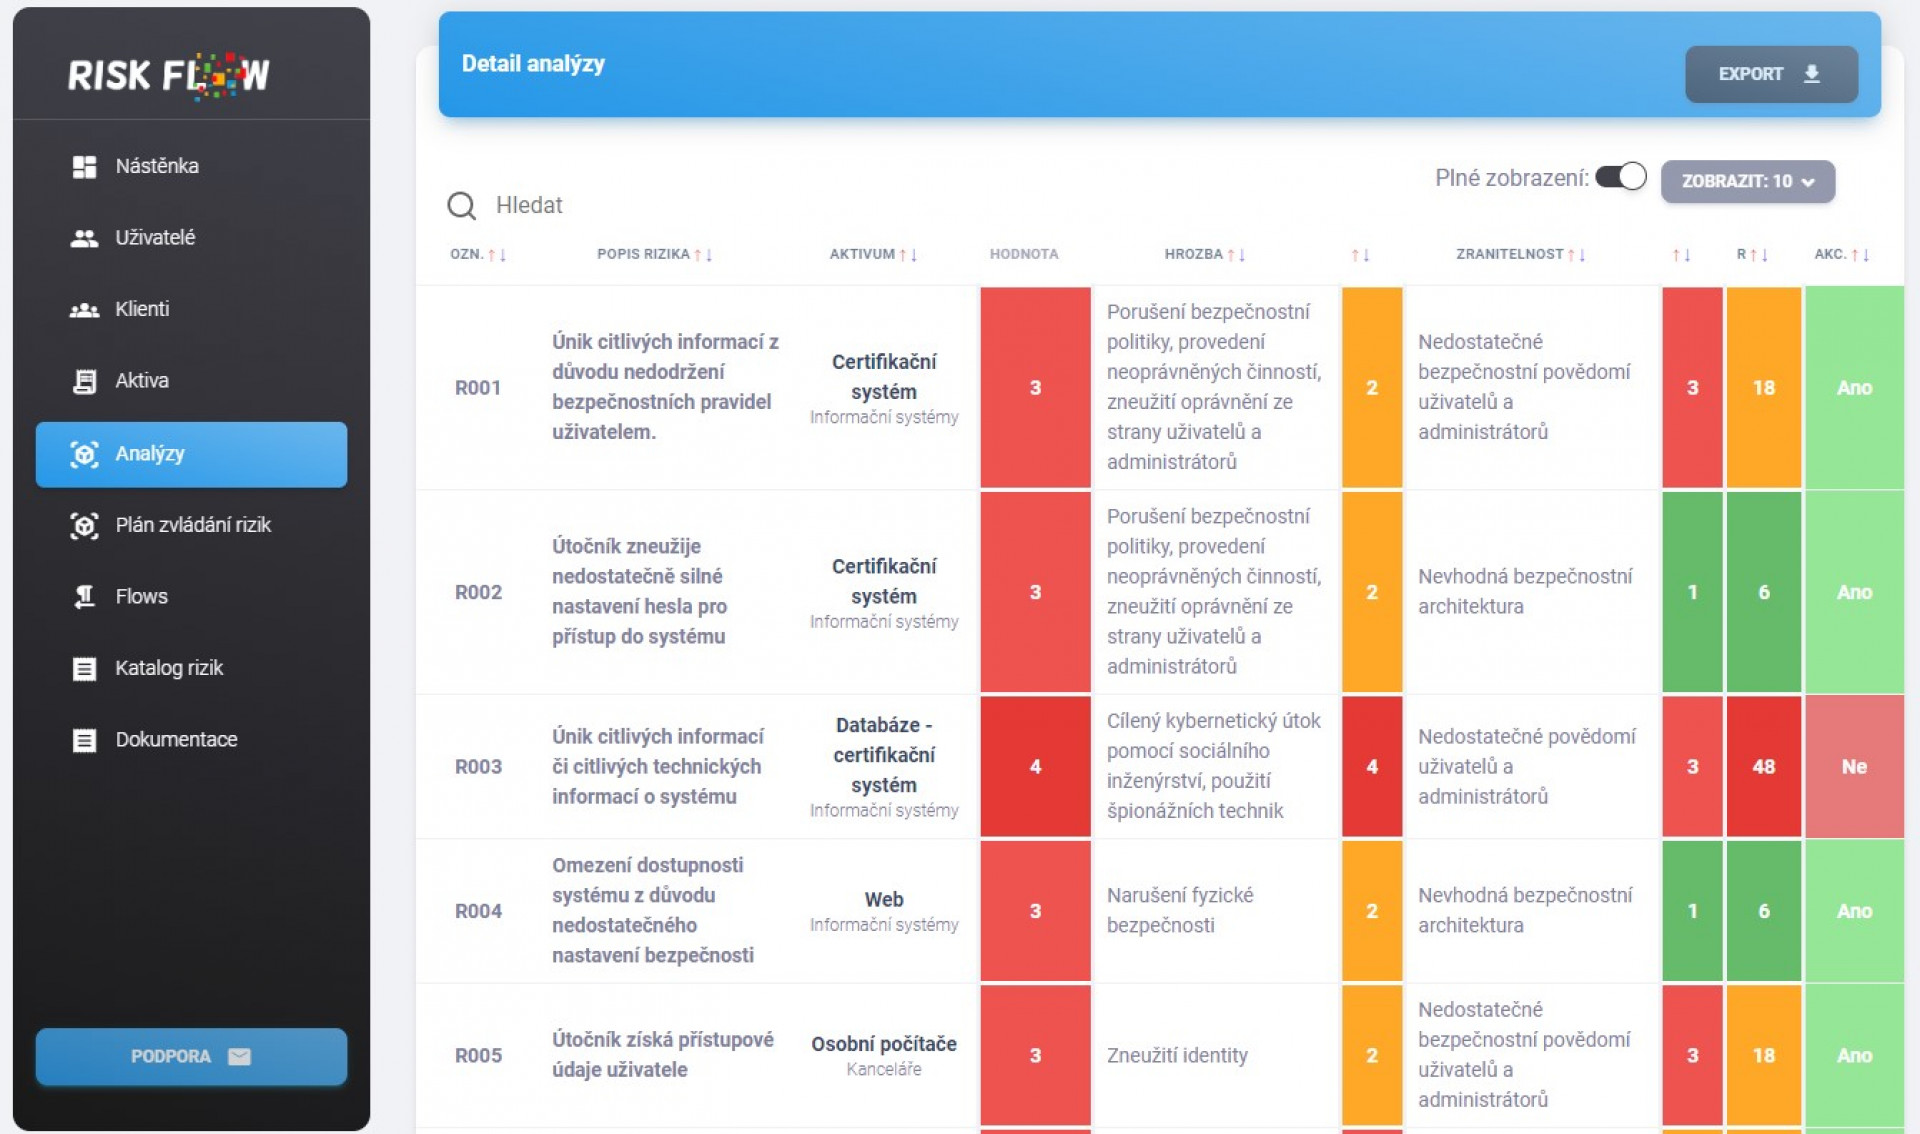The width and height of the screenshot is (1920, 1134).
Task: Click the Ne action cell of R003
Action: coord(1853,766)
